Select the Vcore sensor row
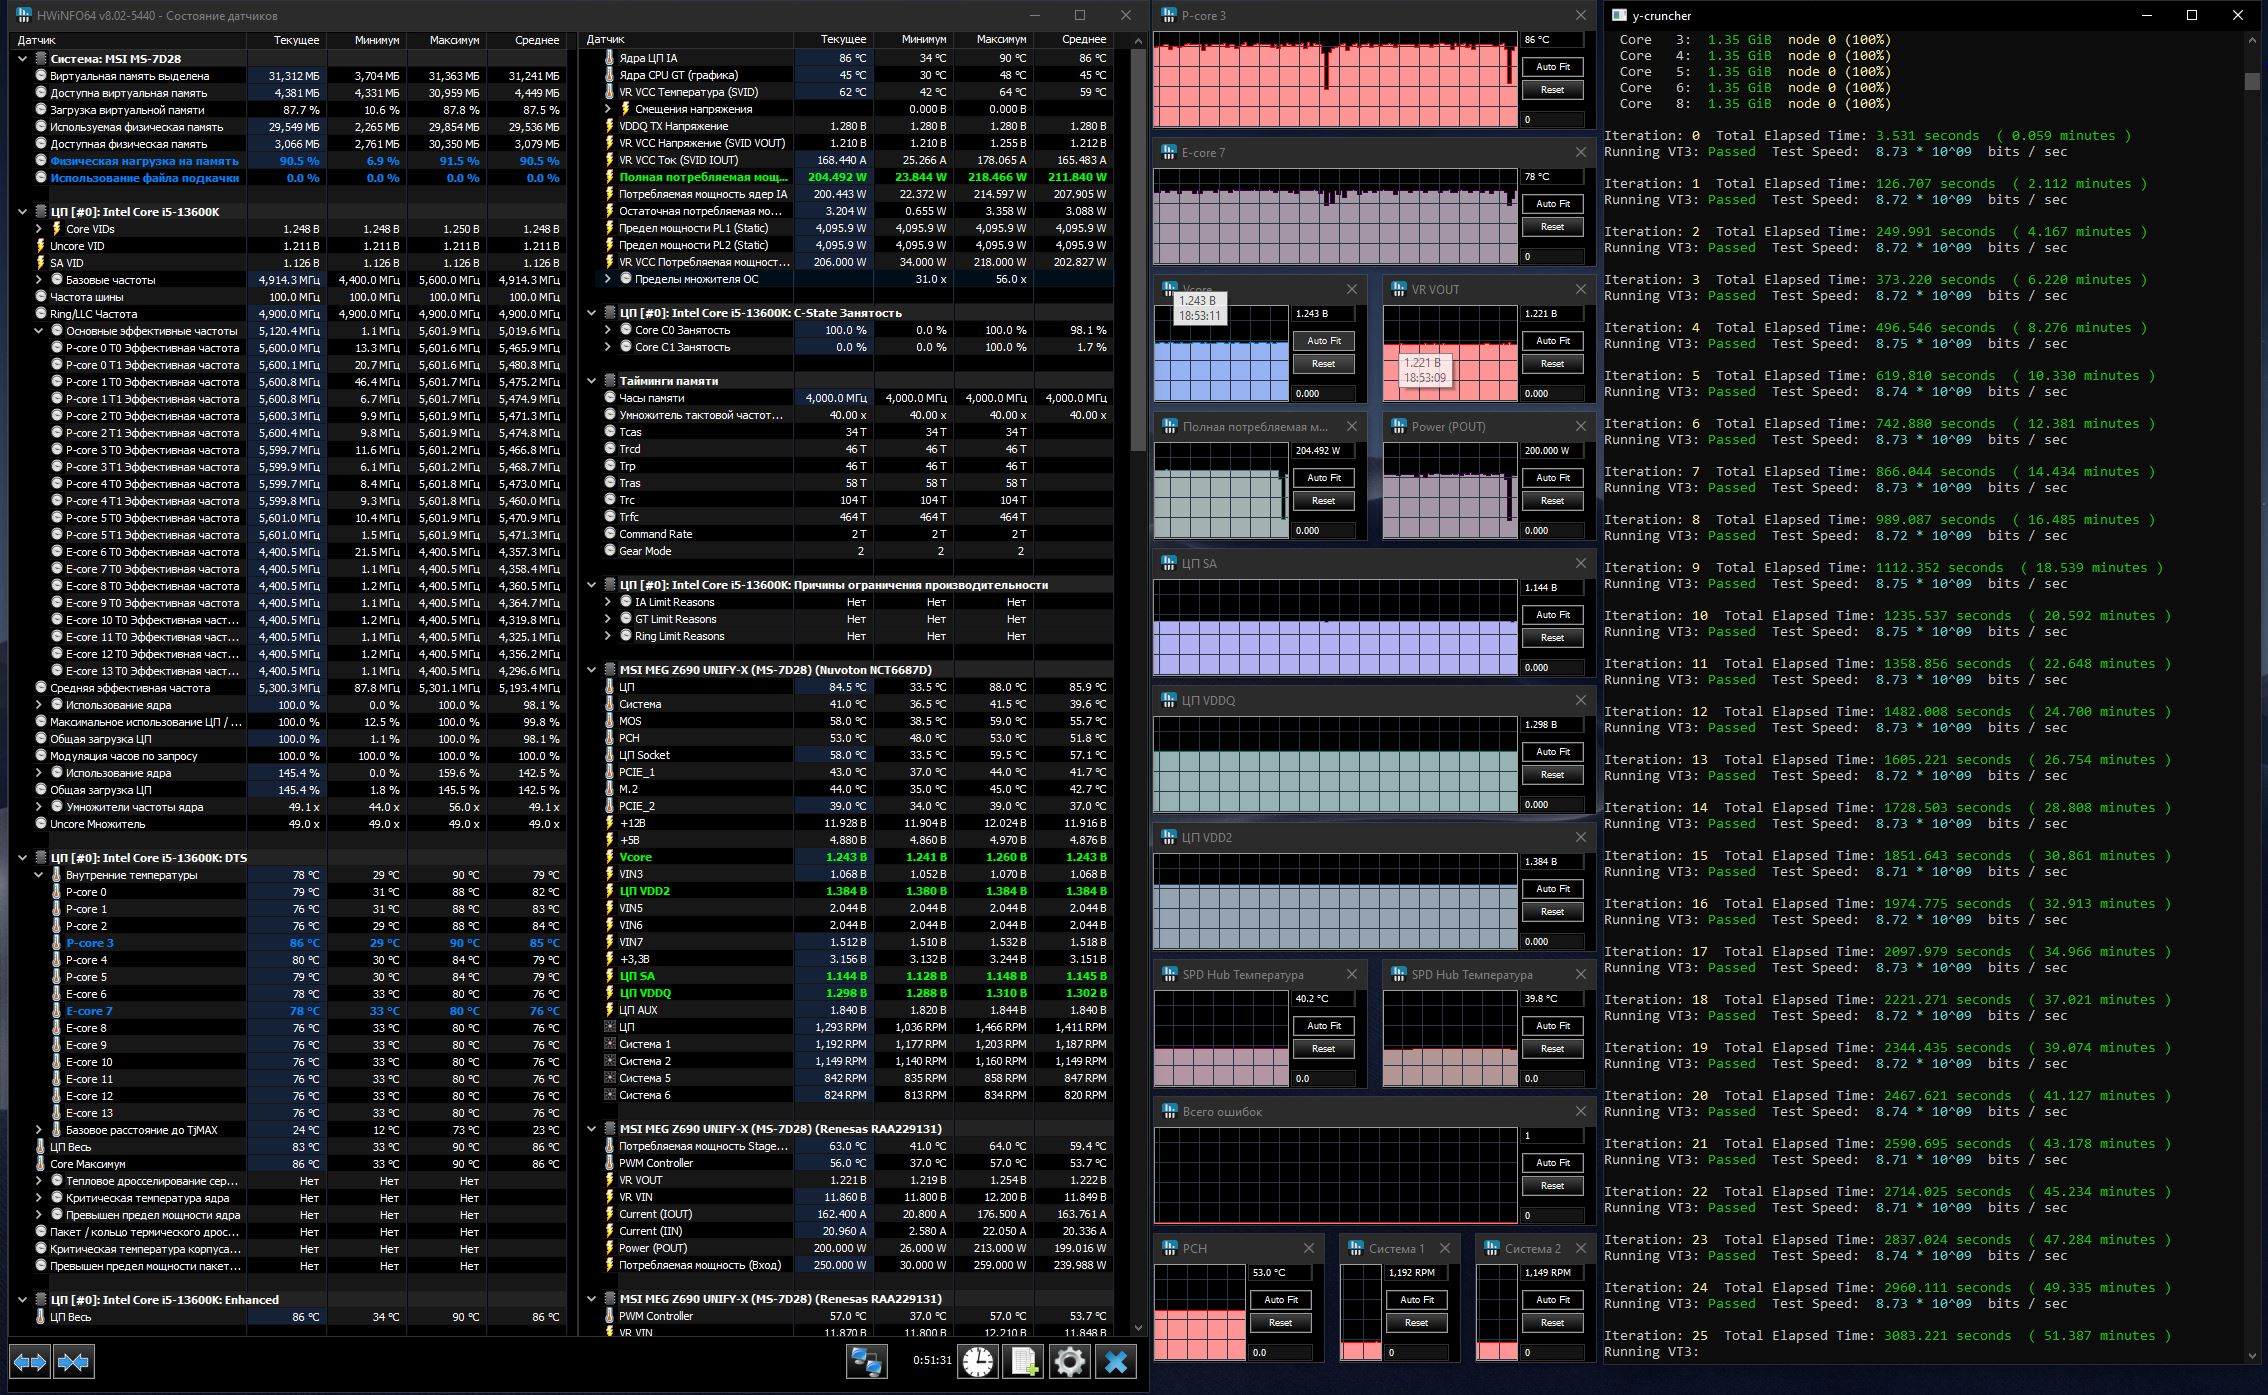This screenshot has height=1395, width=2268. (636, 857)
